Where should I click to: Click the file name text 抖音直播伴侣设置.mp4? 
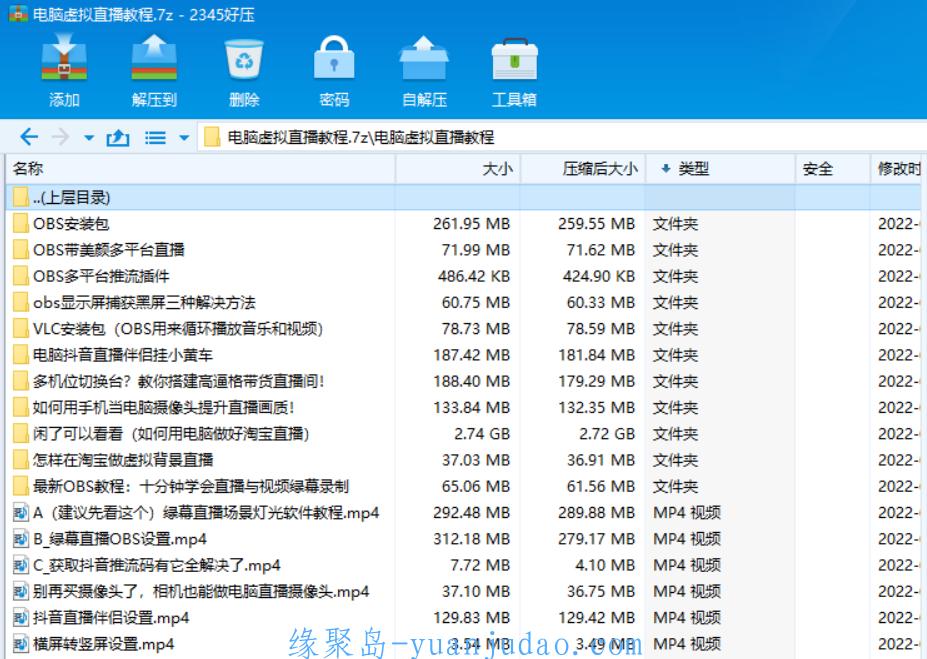111,618
